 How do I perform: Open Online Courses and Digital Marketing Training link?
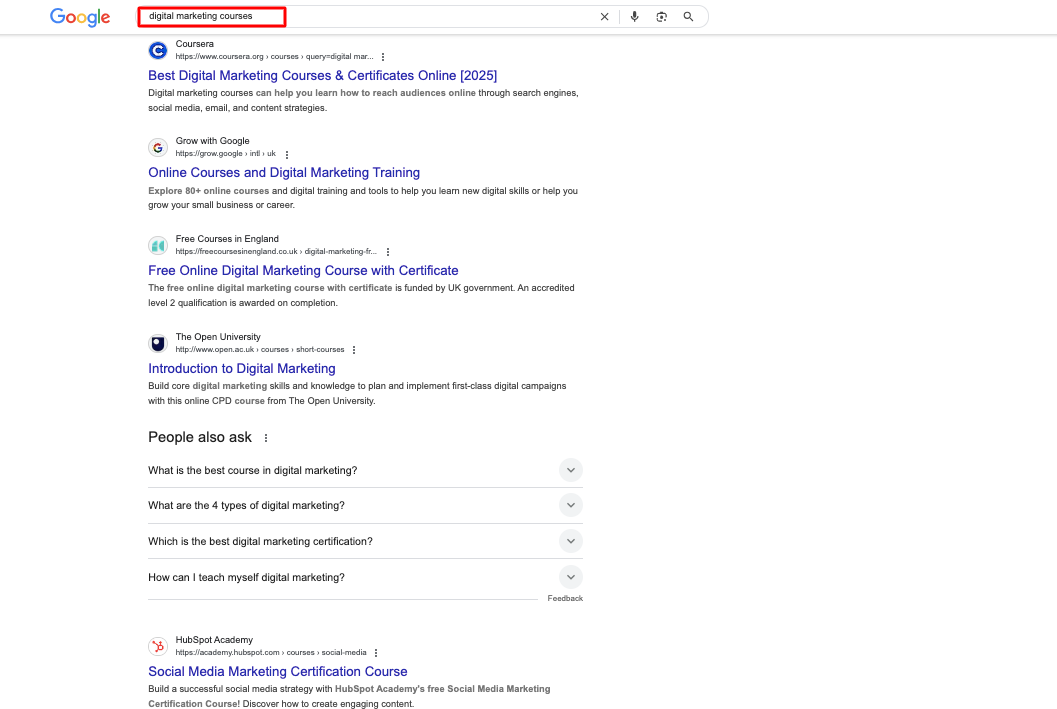click(x=284, y=173)
